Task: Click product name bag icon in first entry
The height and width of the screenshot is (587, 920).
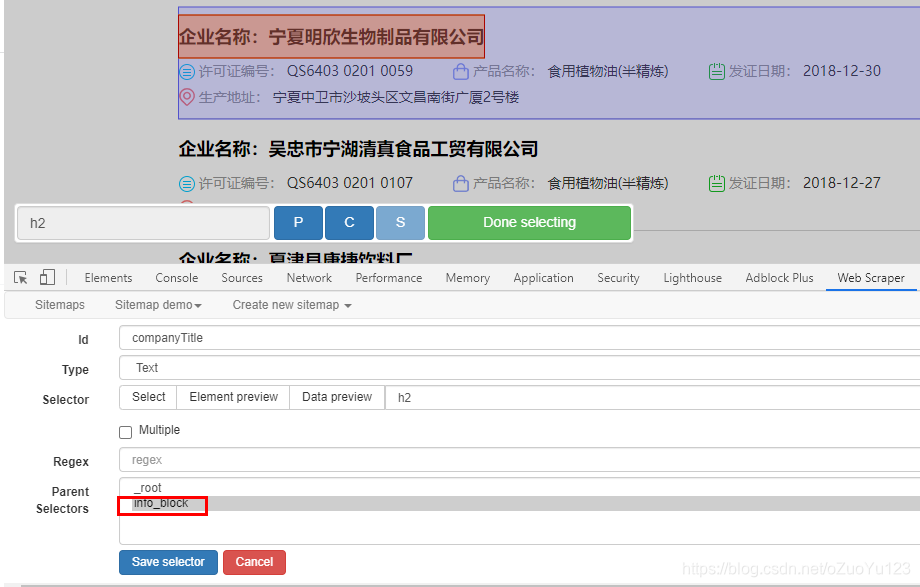Action: point(461,72)
